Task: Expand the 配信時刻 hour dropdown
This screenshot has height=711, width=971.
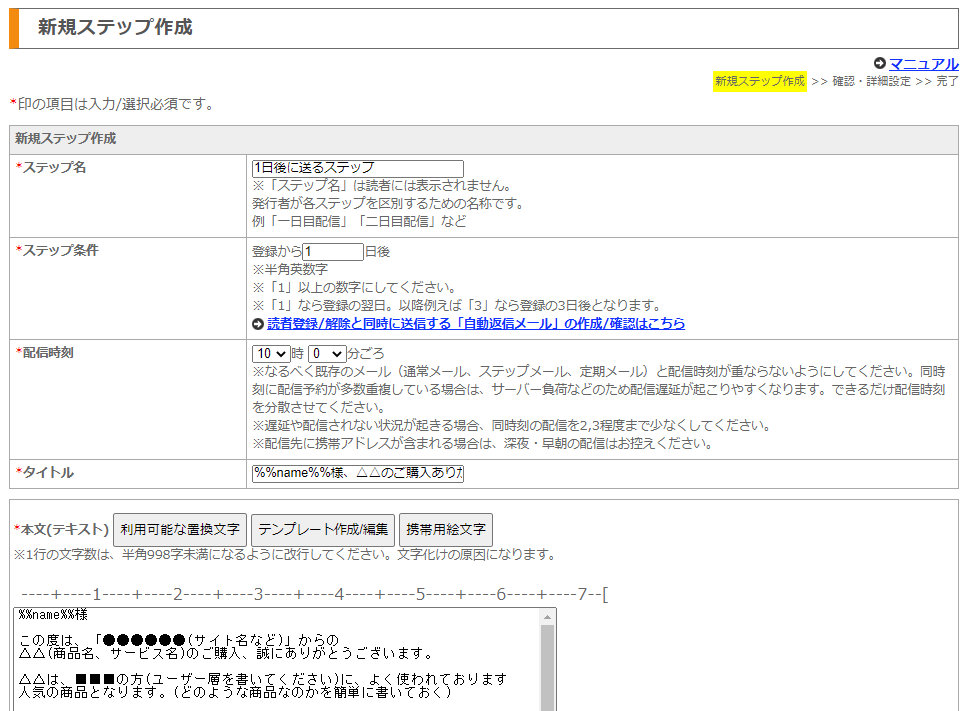Action: click(271, 354)
